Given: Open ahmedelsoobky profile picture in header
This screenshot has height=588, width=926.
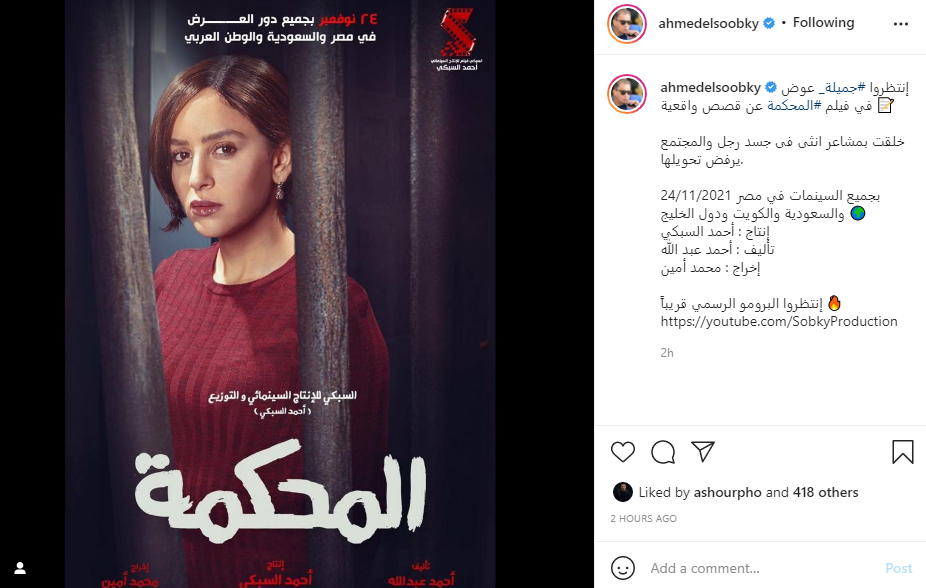Looking at the screenshot, I should pos(627,24).
